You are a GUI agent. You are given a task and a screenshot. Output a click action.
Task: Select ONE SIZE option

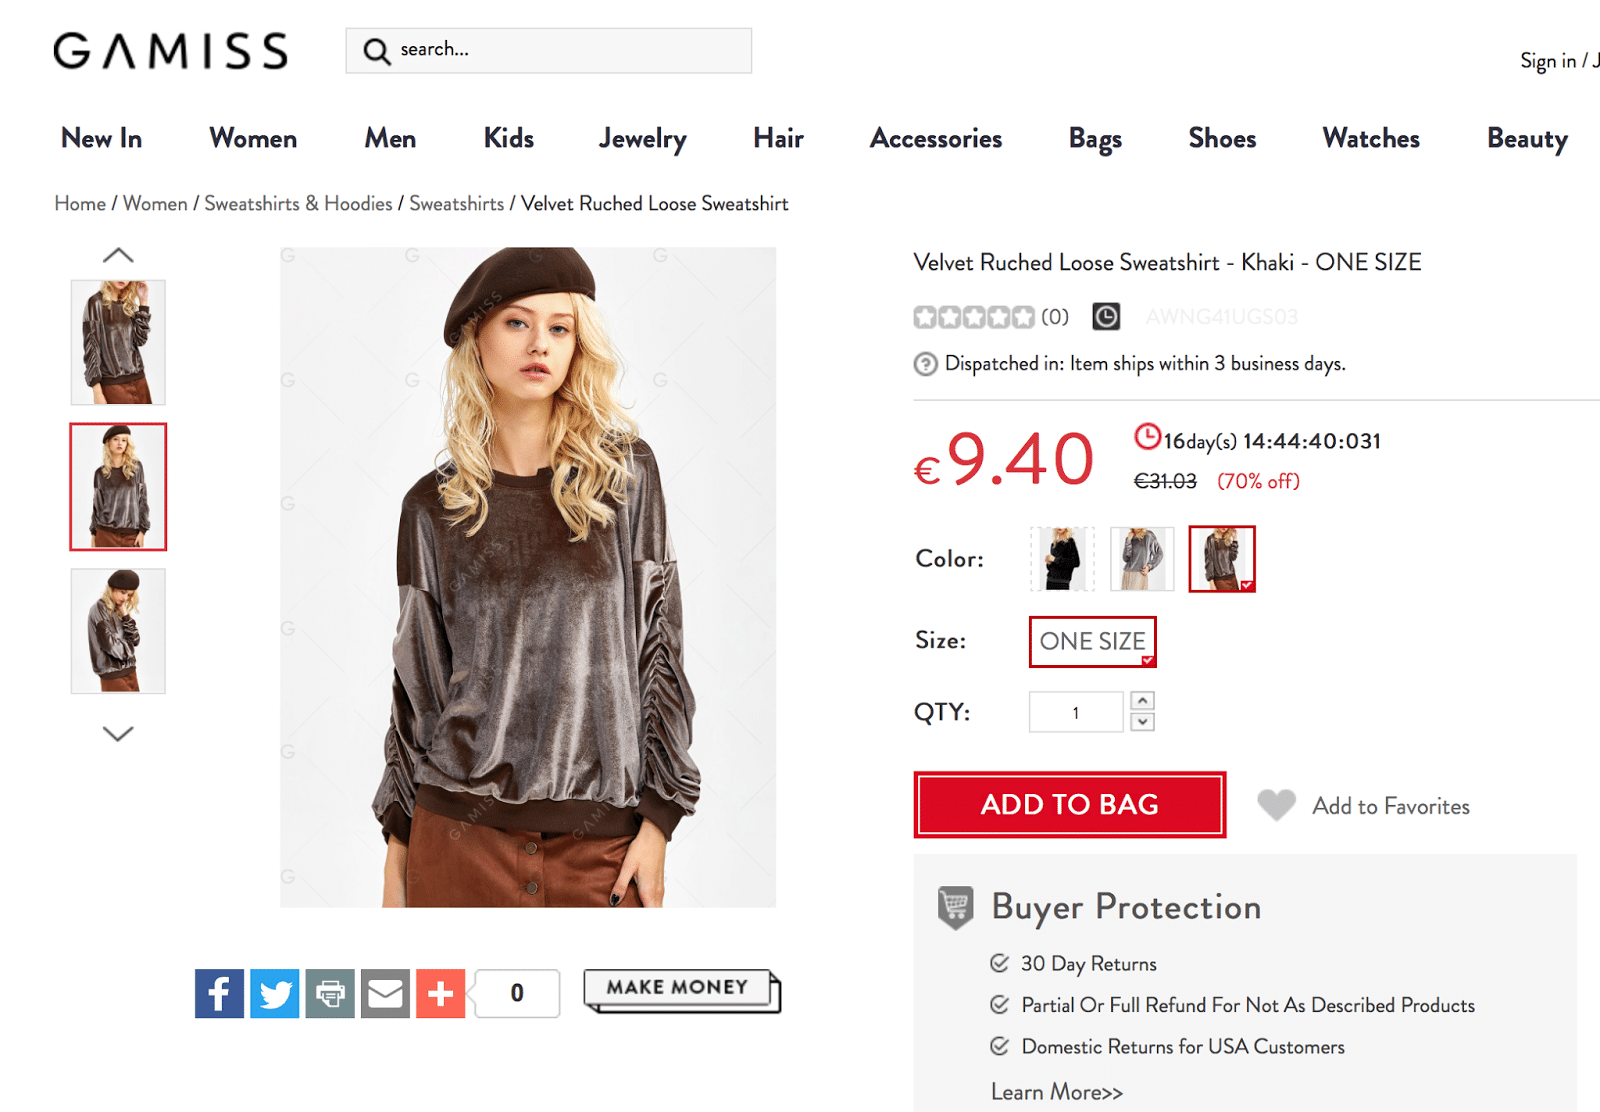1092,641
